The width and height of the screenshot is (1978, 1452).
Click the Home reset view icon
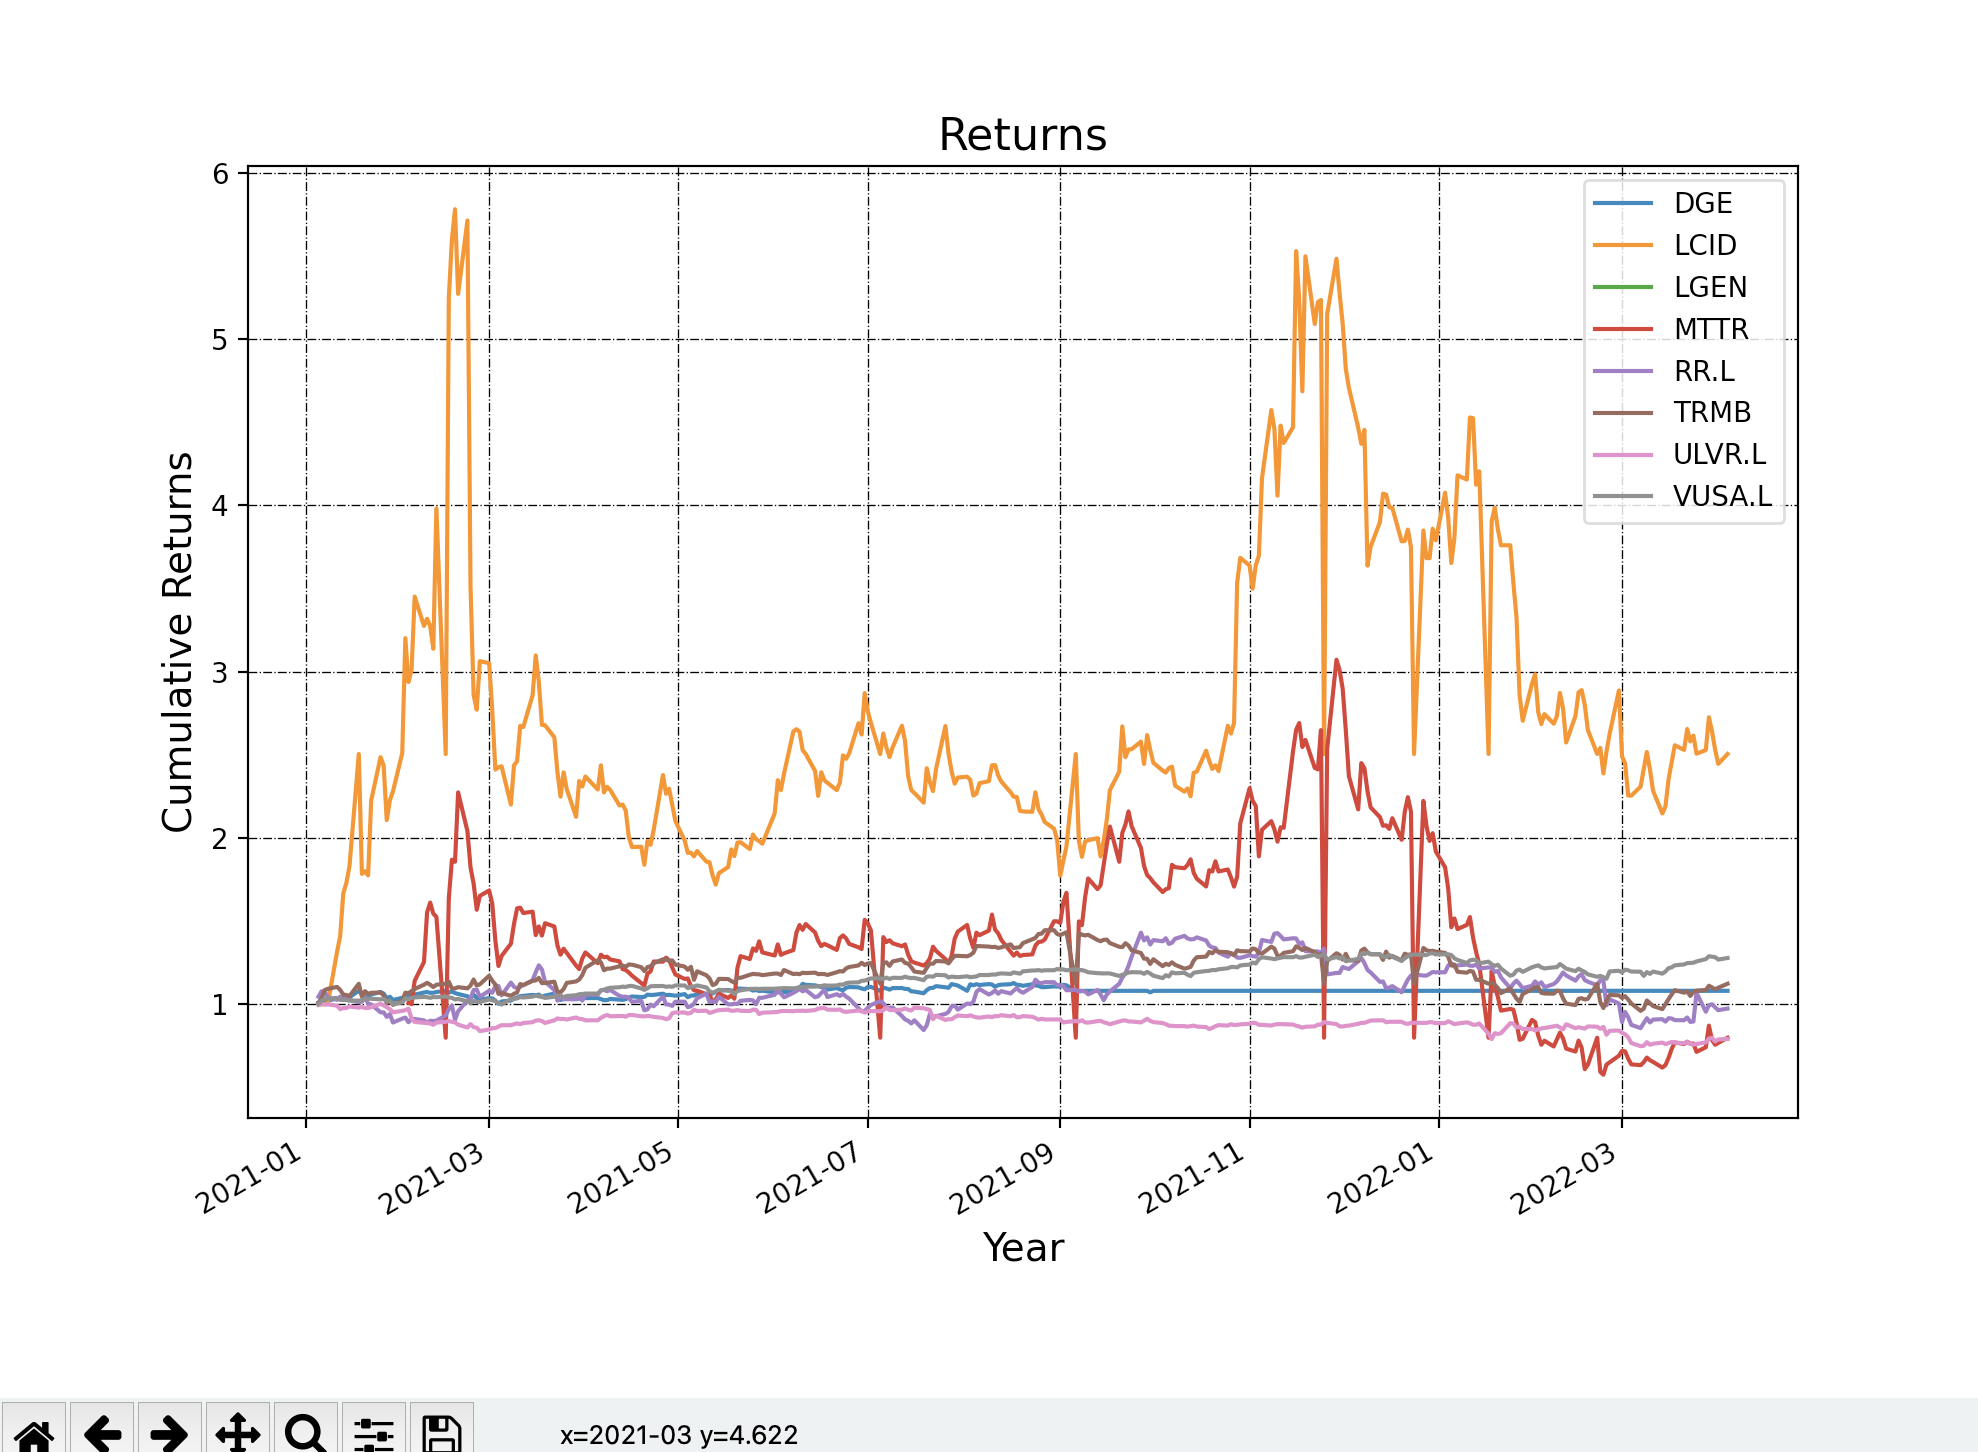[34, 1433]
